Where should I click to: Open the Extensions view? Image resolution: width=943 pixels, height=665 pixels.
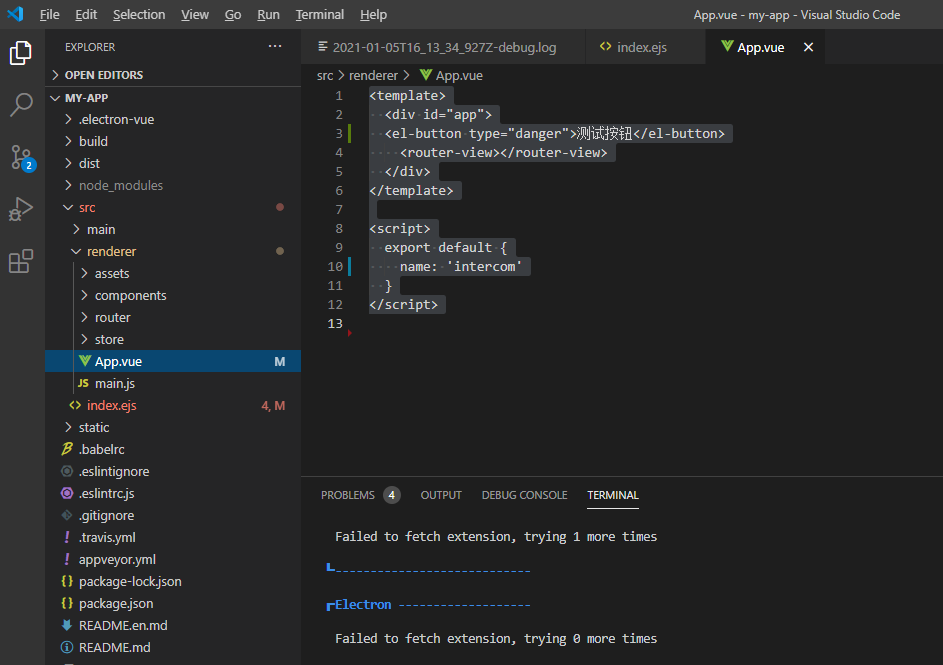(22, 261)
